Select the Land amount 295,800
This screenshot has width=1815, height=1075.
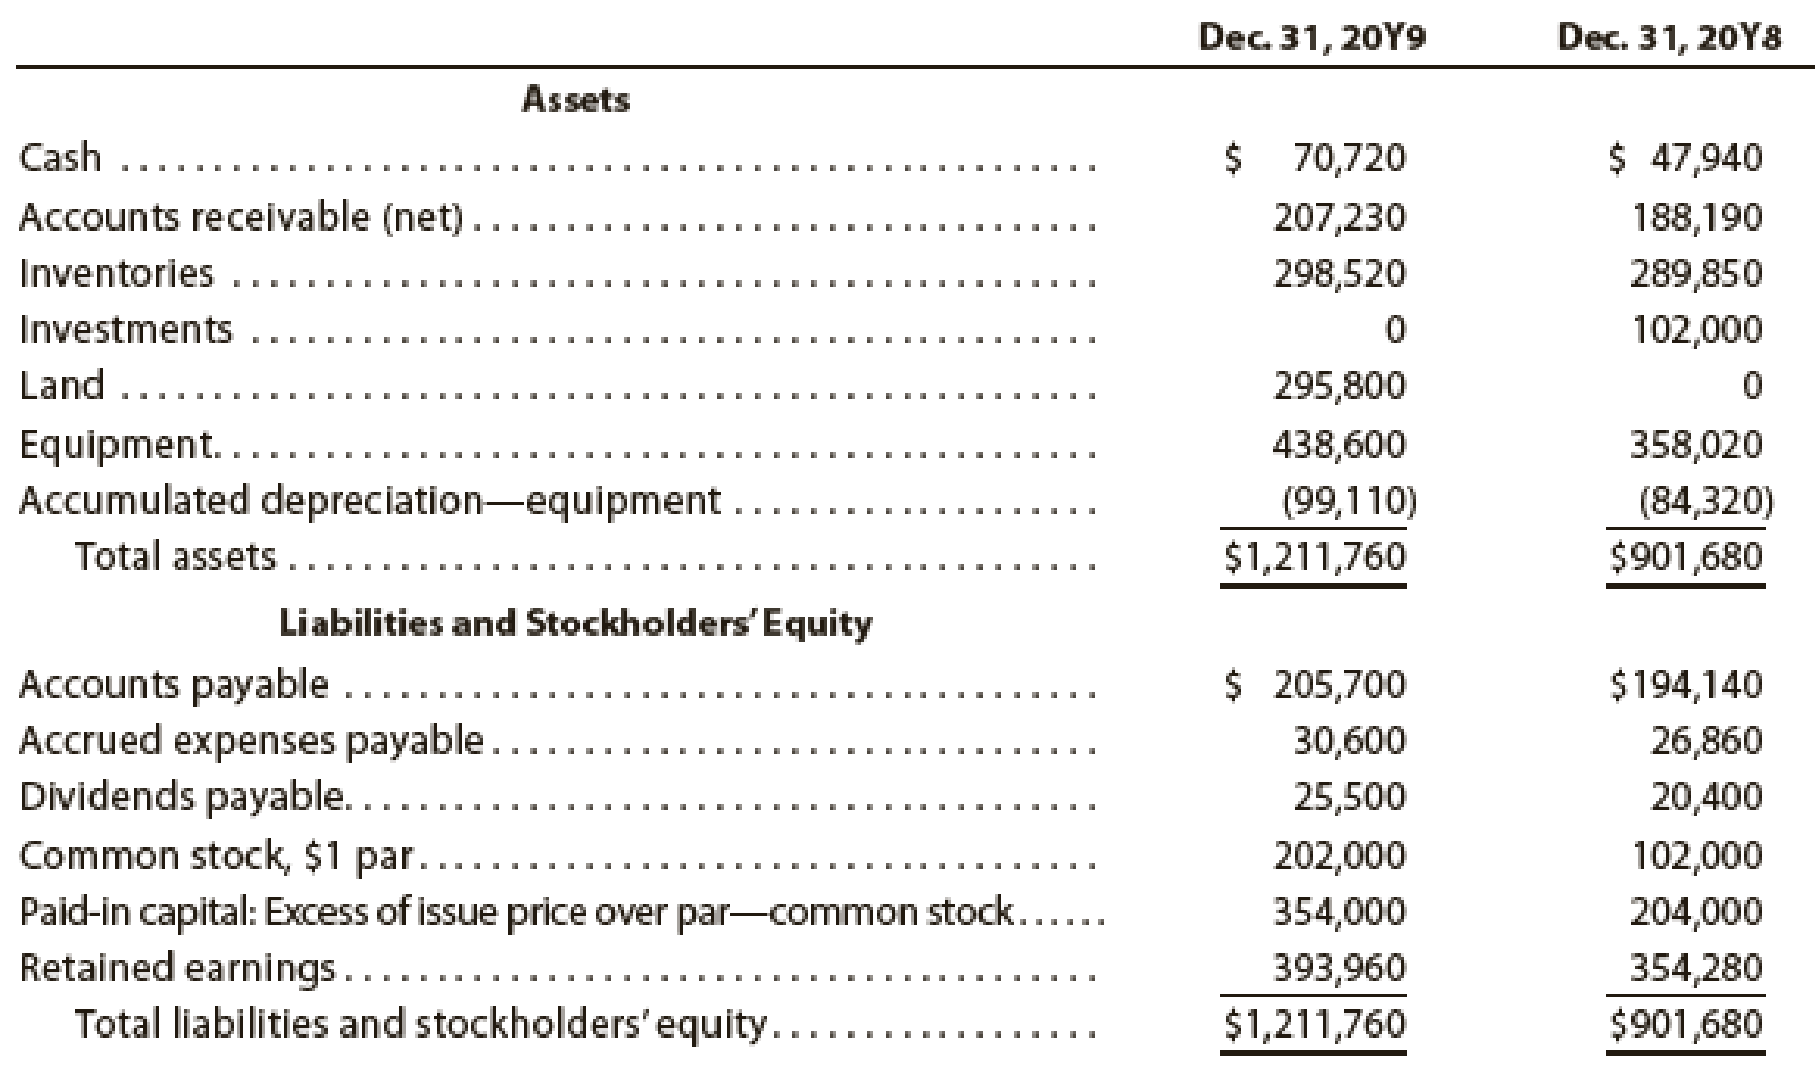pos(1339,385)
